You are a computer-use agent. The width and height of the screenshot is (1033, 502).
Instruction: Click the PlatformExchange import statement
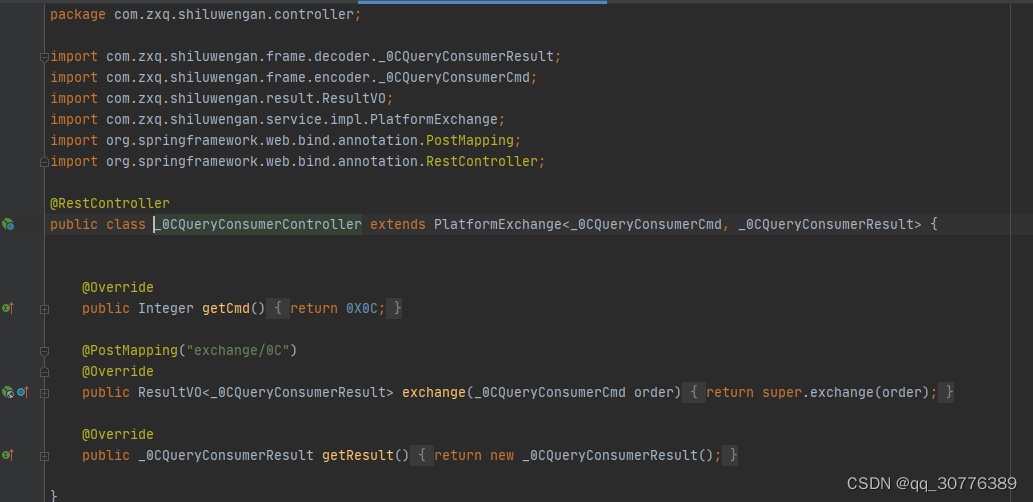click(x=278, y=120)
